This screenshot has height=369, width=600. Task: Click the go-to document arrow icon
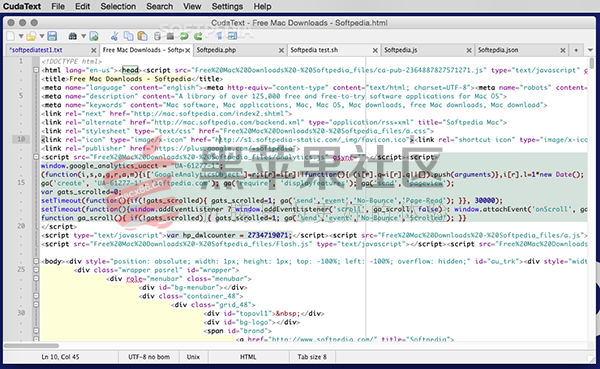[x=94, y=36]
